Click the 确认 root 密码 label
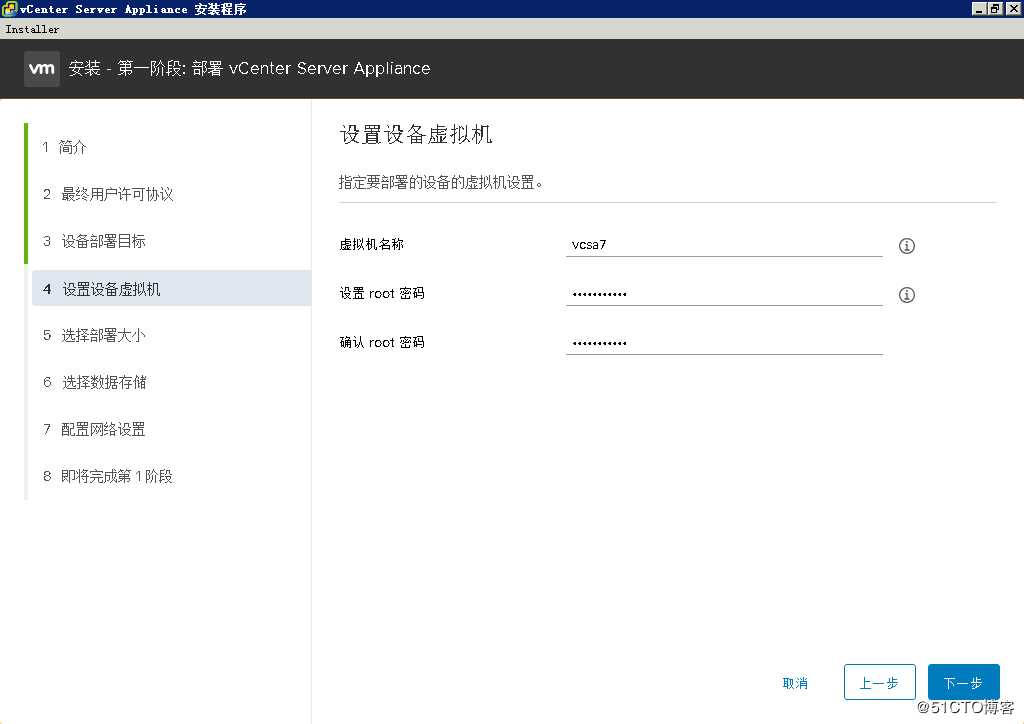Image resolution: width=1024 pixels, height=724 pixels. pyautogui.click(x=381, y=342)
